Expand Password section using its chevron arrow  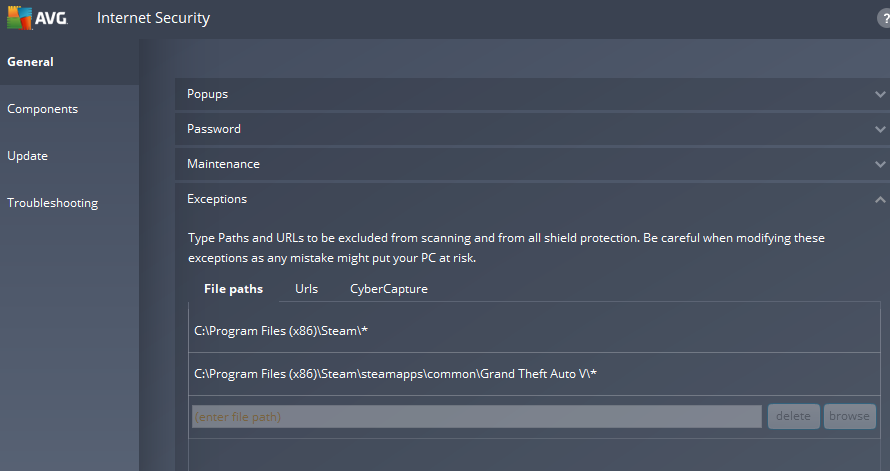[x=879, y=129]
